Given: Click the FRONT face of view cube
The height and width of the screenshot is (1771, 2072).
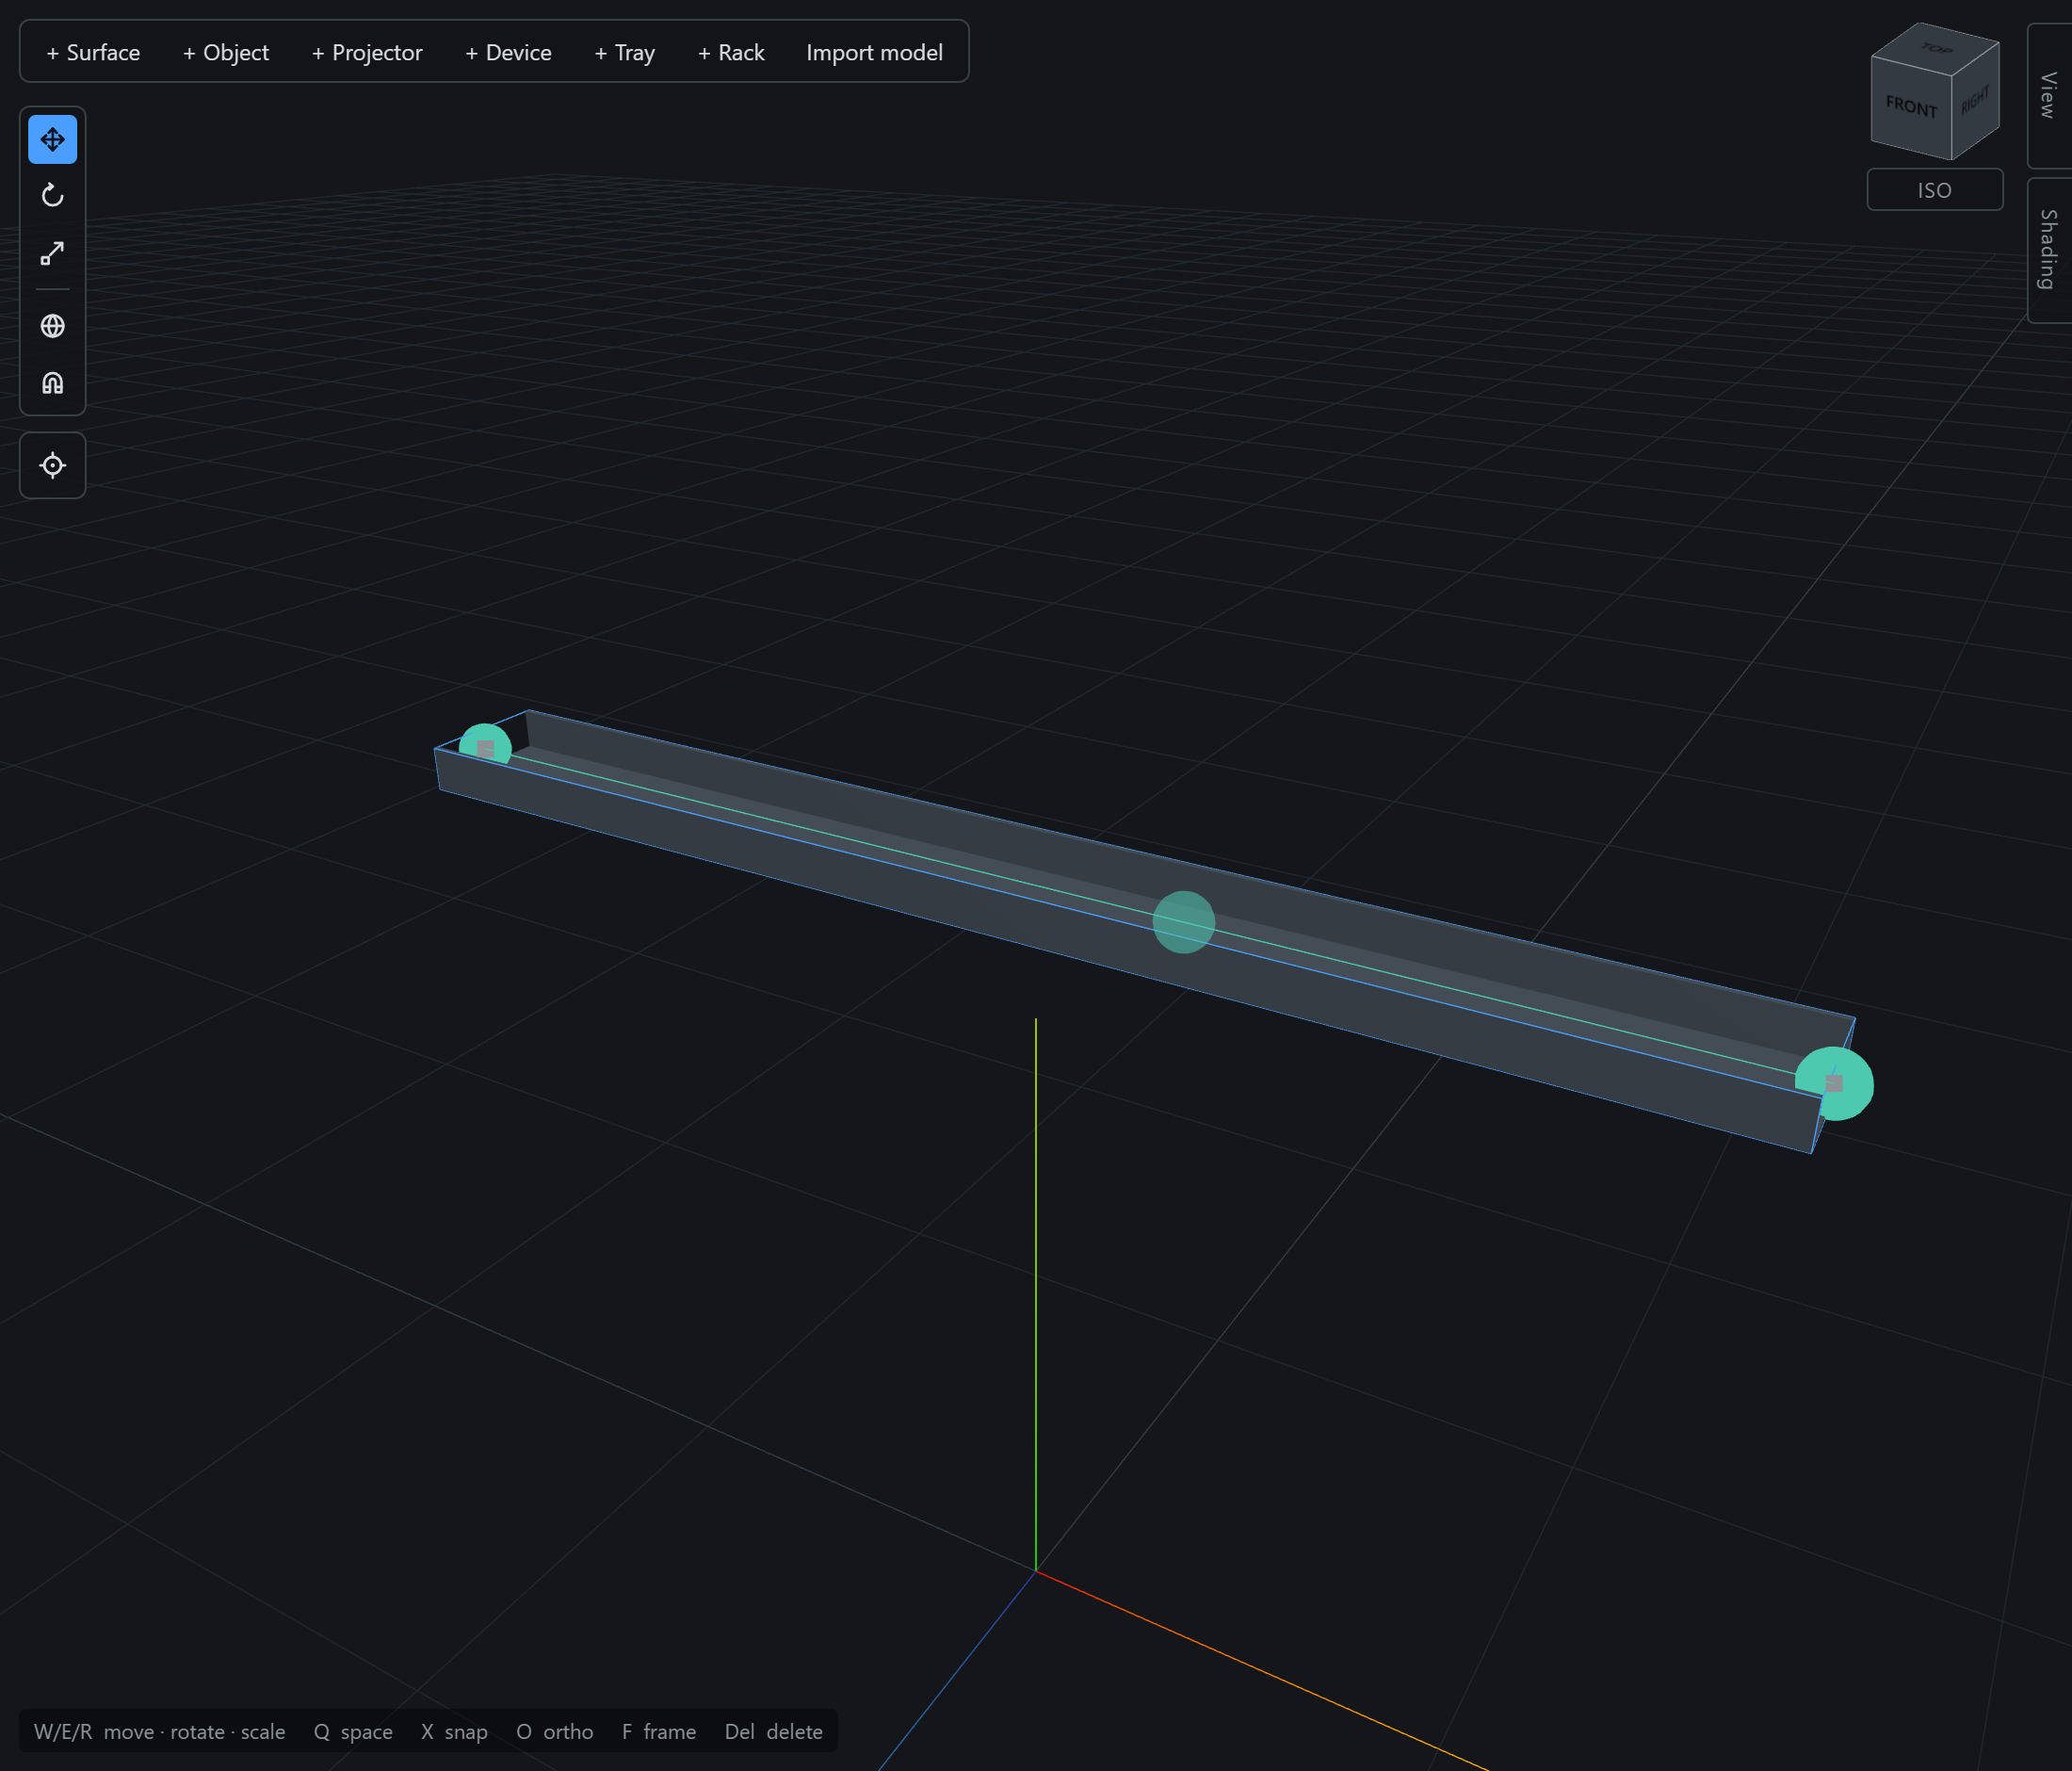Looking at the screenshot, I should coord(1911,108).
